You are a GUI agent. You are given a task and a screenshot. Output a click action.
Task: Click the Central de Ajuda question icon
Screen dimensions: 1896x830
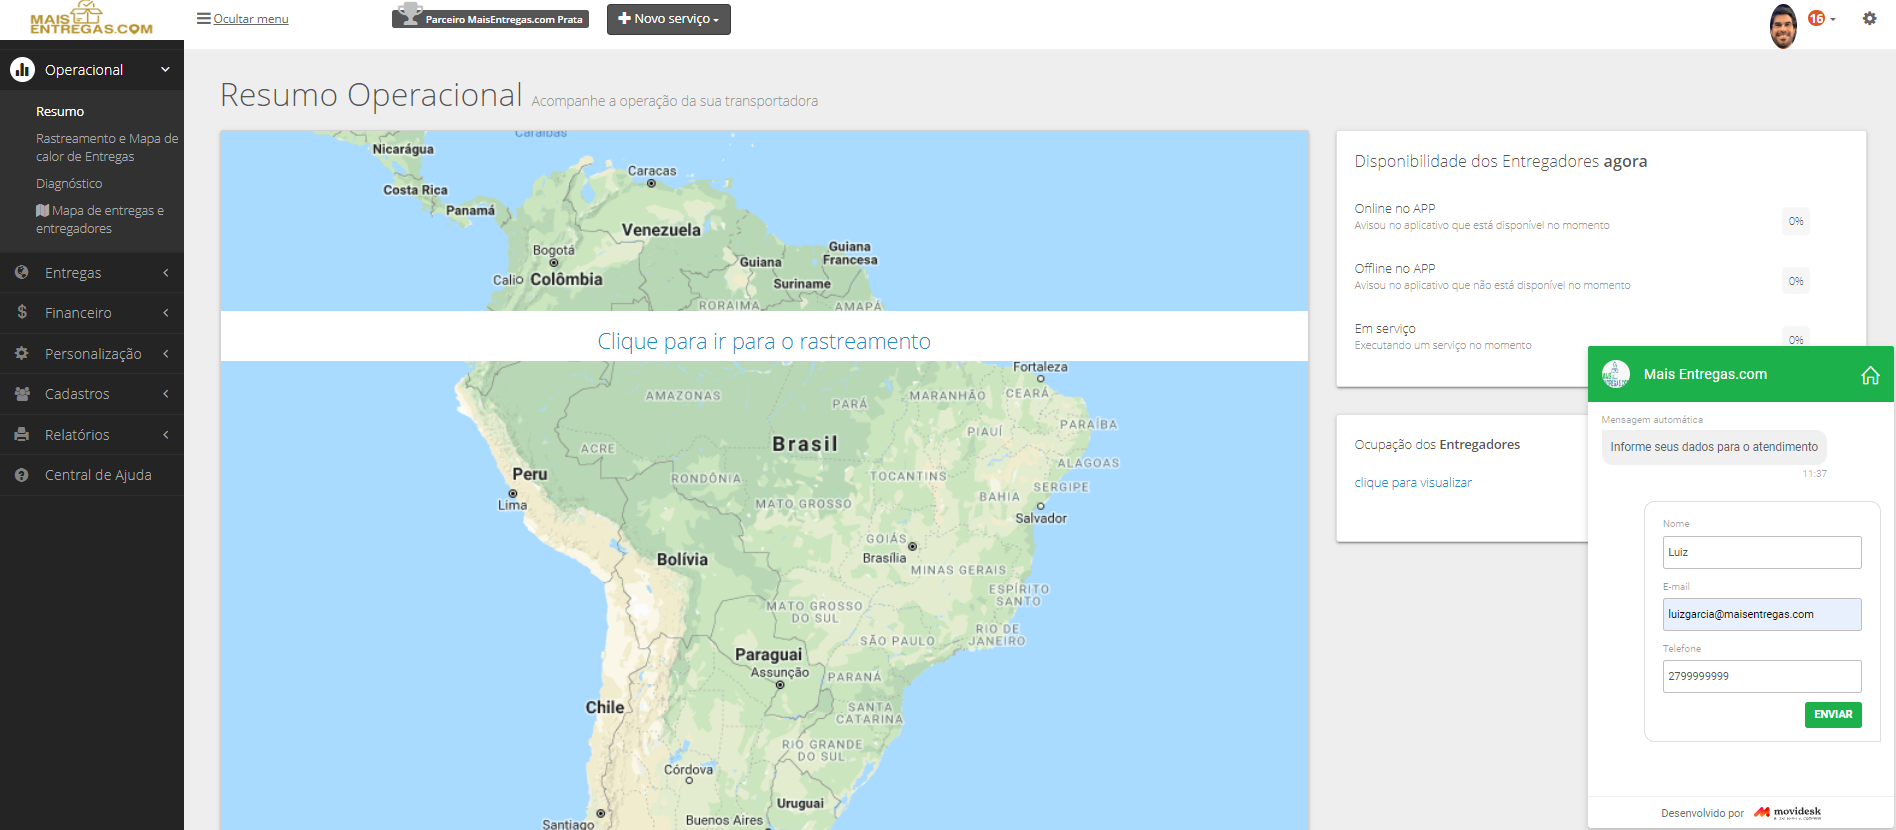(x=22, y=475)
